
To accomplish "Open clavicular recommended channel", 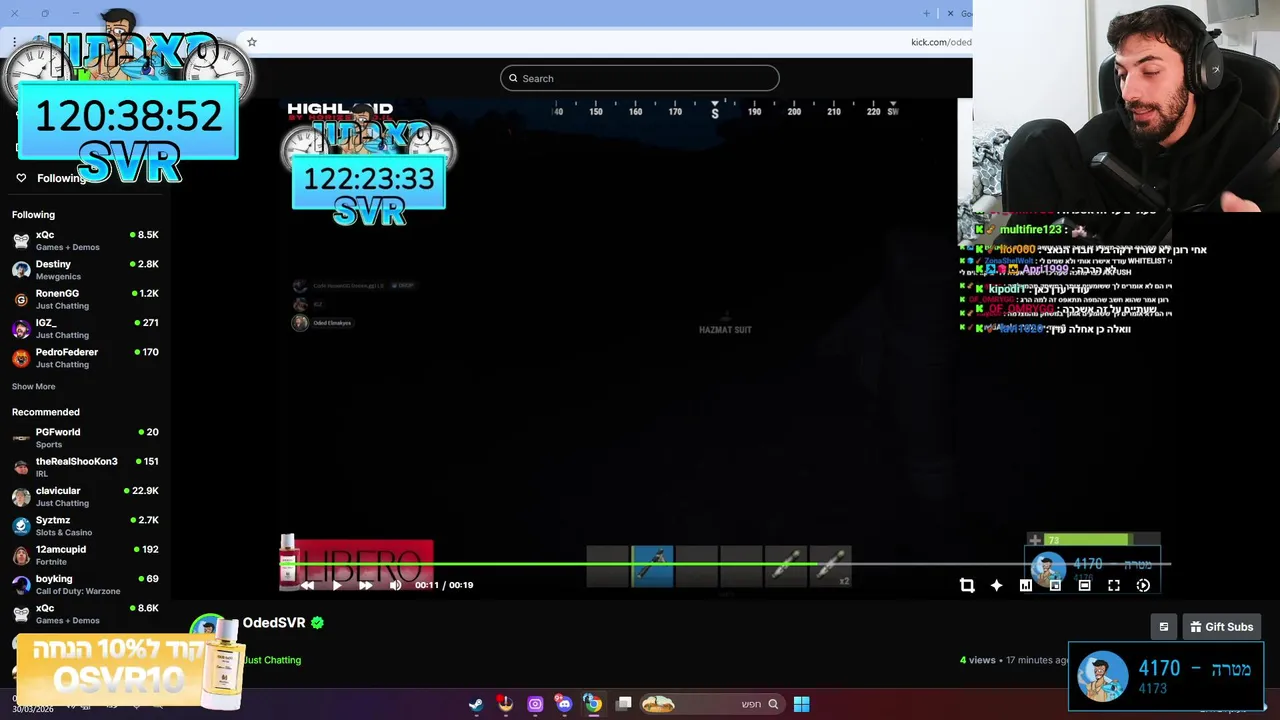I will pos(85,496).
